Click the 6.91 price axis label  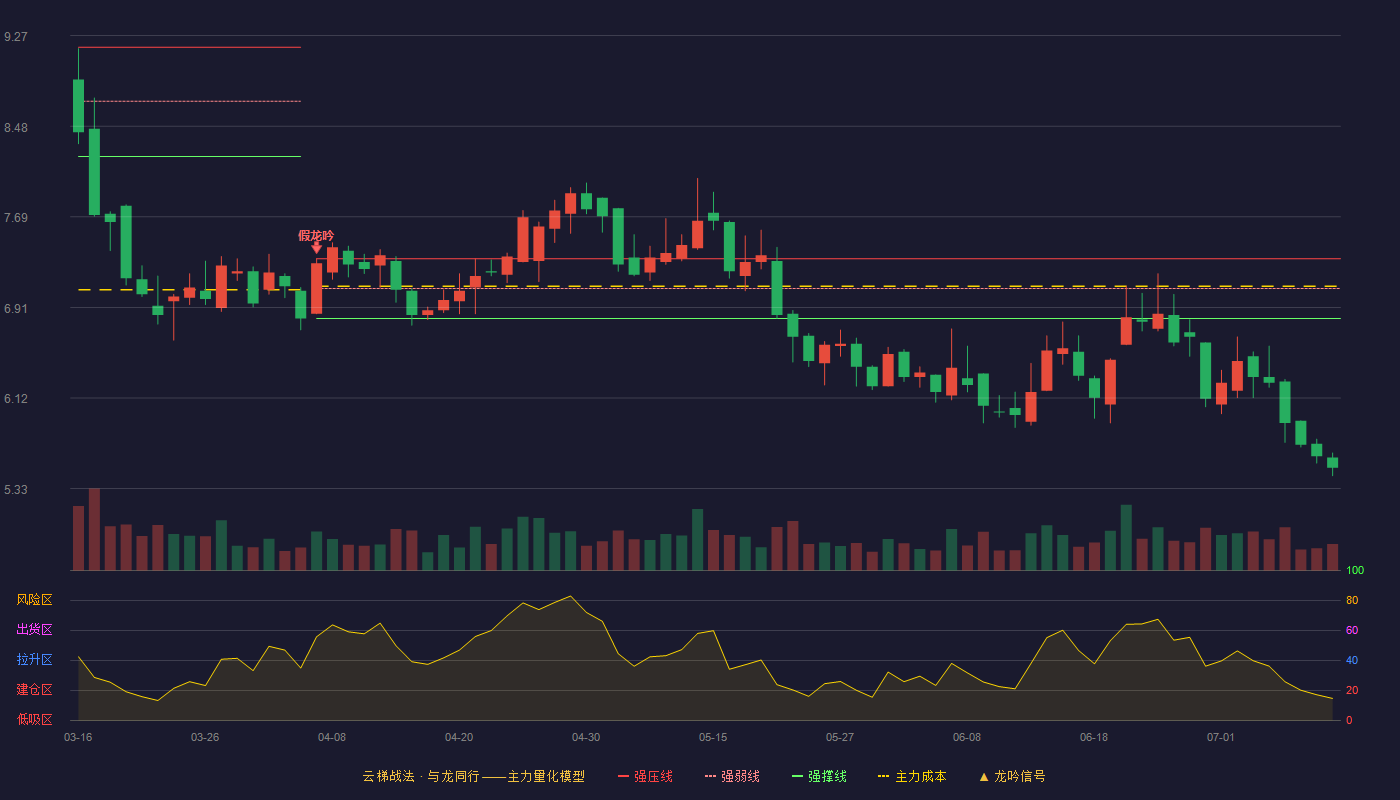pyautogui.click(x=16, y=308)
